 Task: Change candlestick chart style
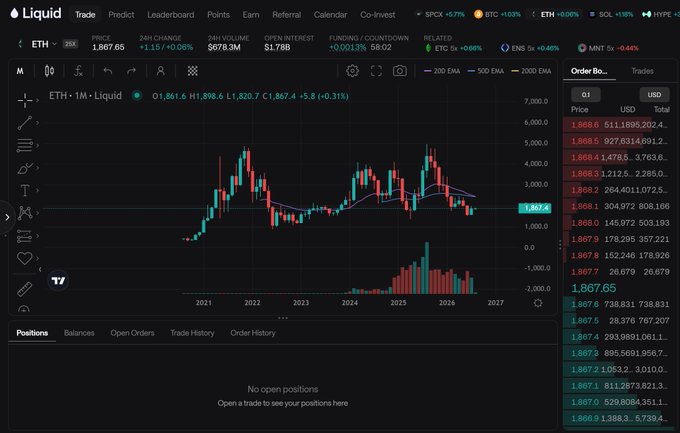click(49, 71)
